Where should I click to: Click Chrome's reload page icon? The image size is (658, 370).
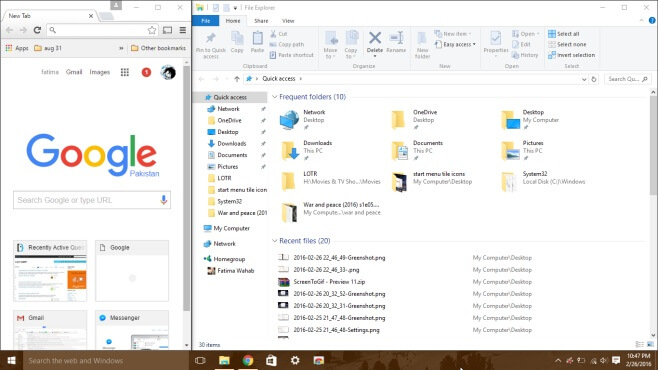click(x=37, y=30)
